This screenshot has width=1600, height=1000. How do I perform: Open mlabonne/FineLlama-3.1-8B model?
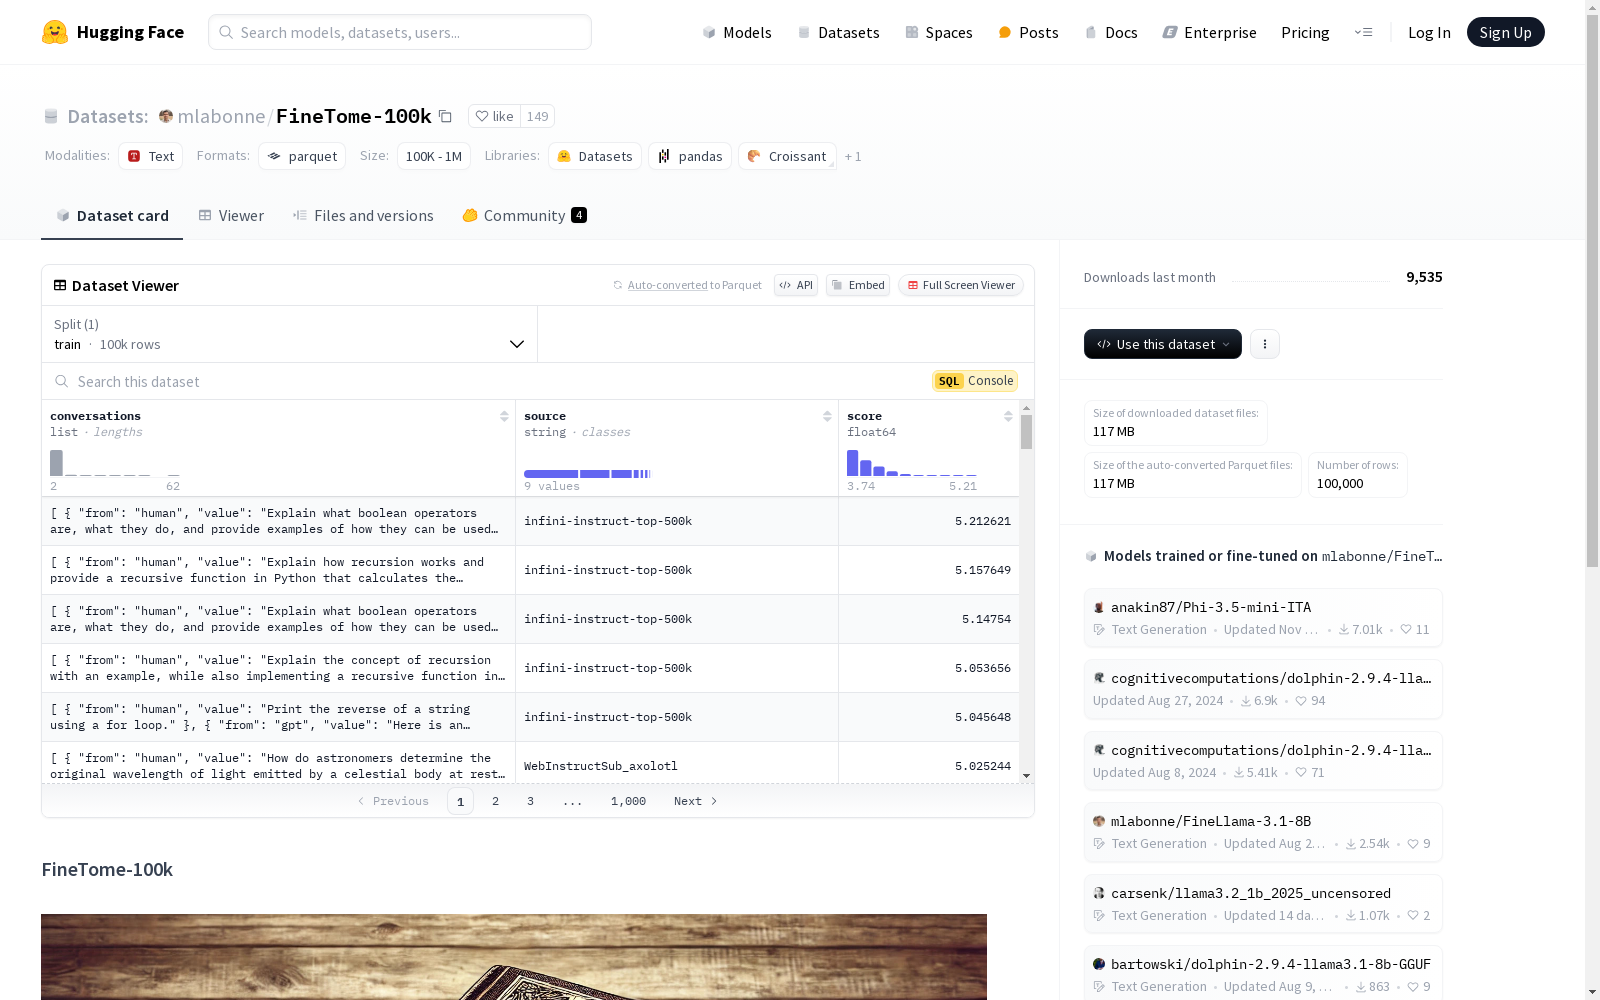pos(1263,832)
